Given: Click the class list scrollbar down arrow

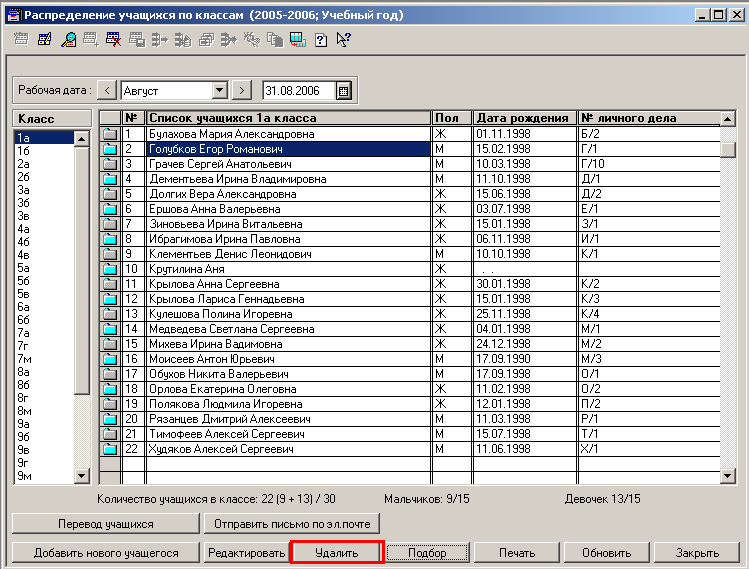Looking at the screenshot, I should [x=82, y=475].
